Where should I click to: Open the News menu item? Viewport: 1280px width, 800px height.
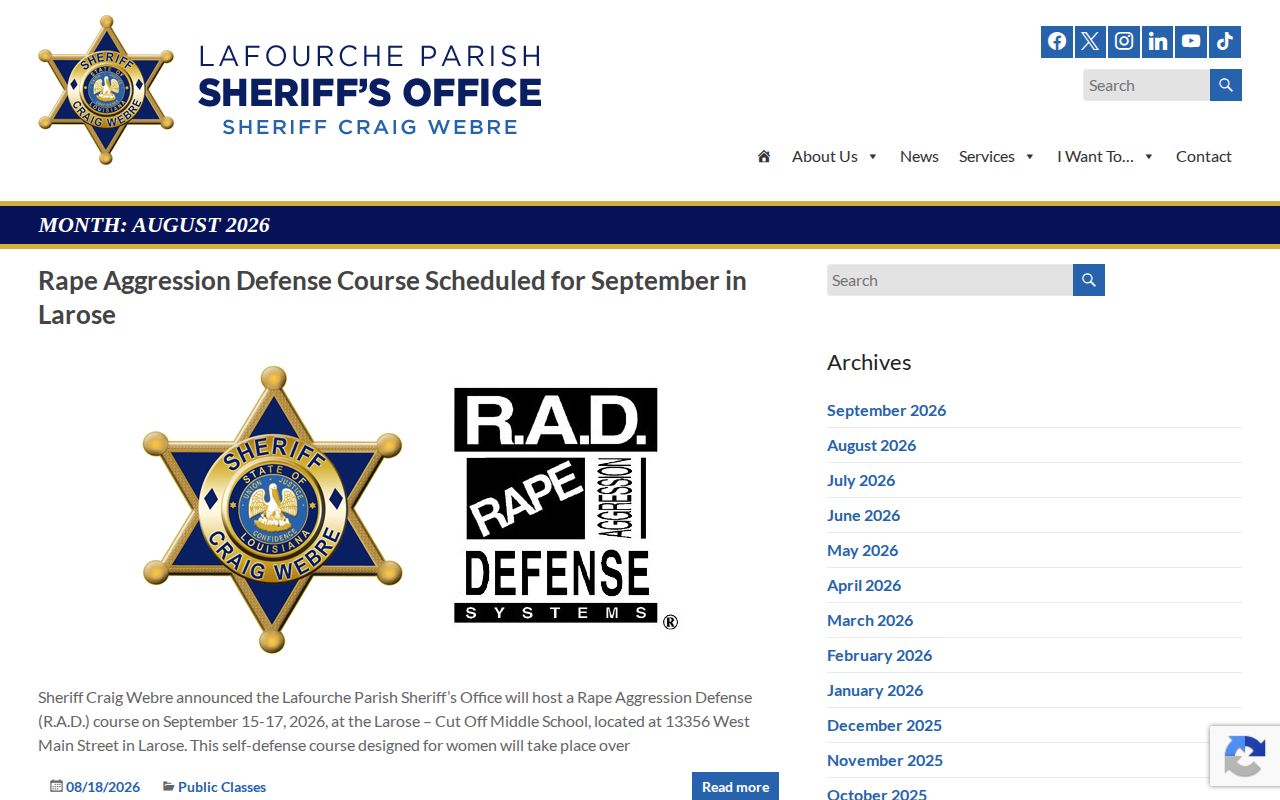[x=919, y=156]
